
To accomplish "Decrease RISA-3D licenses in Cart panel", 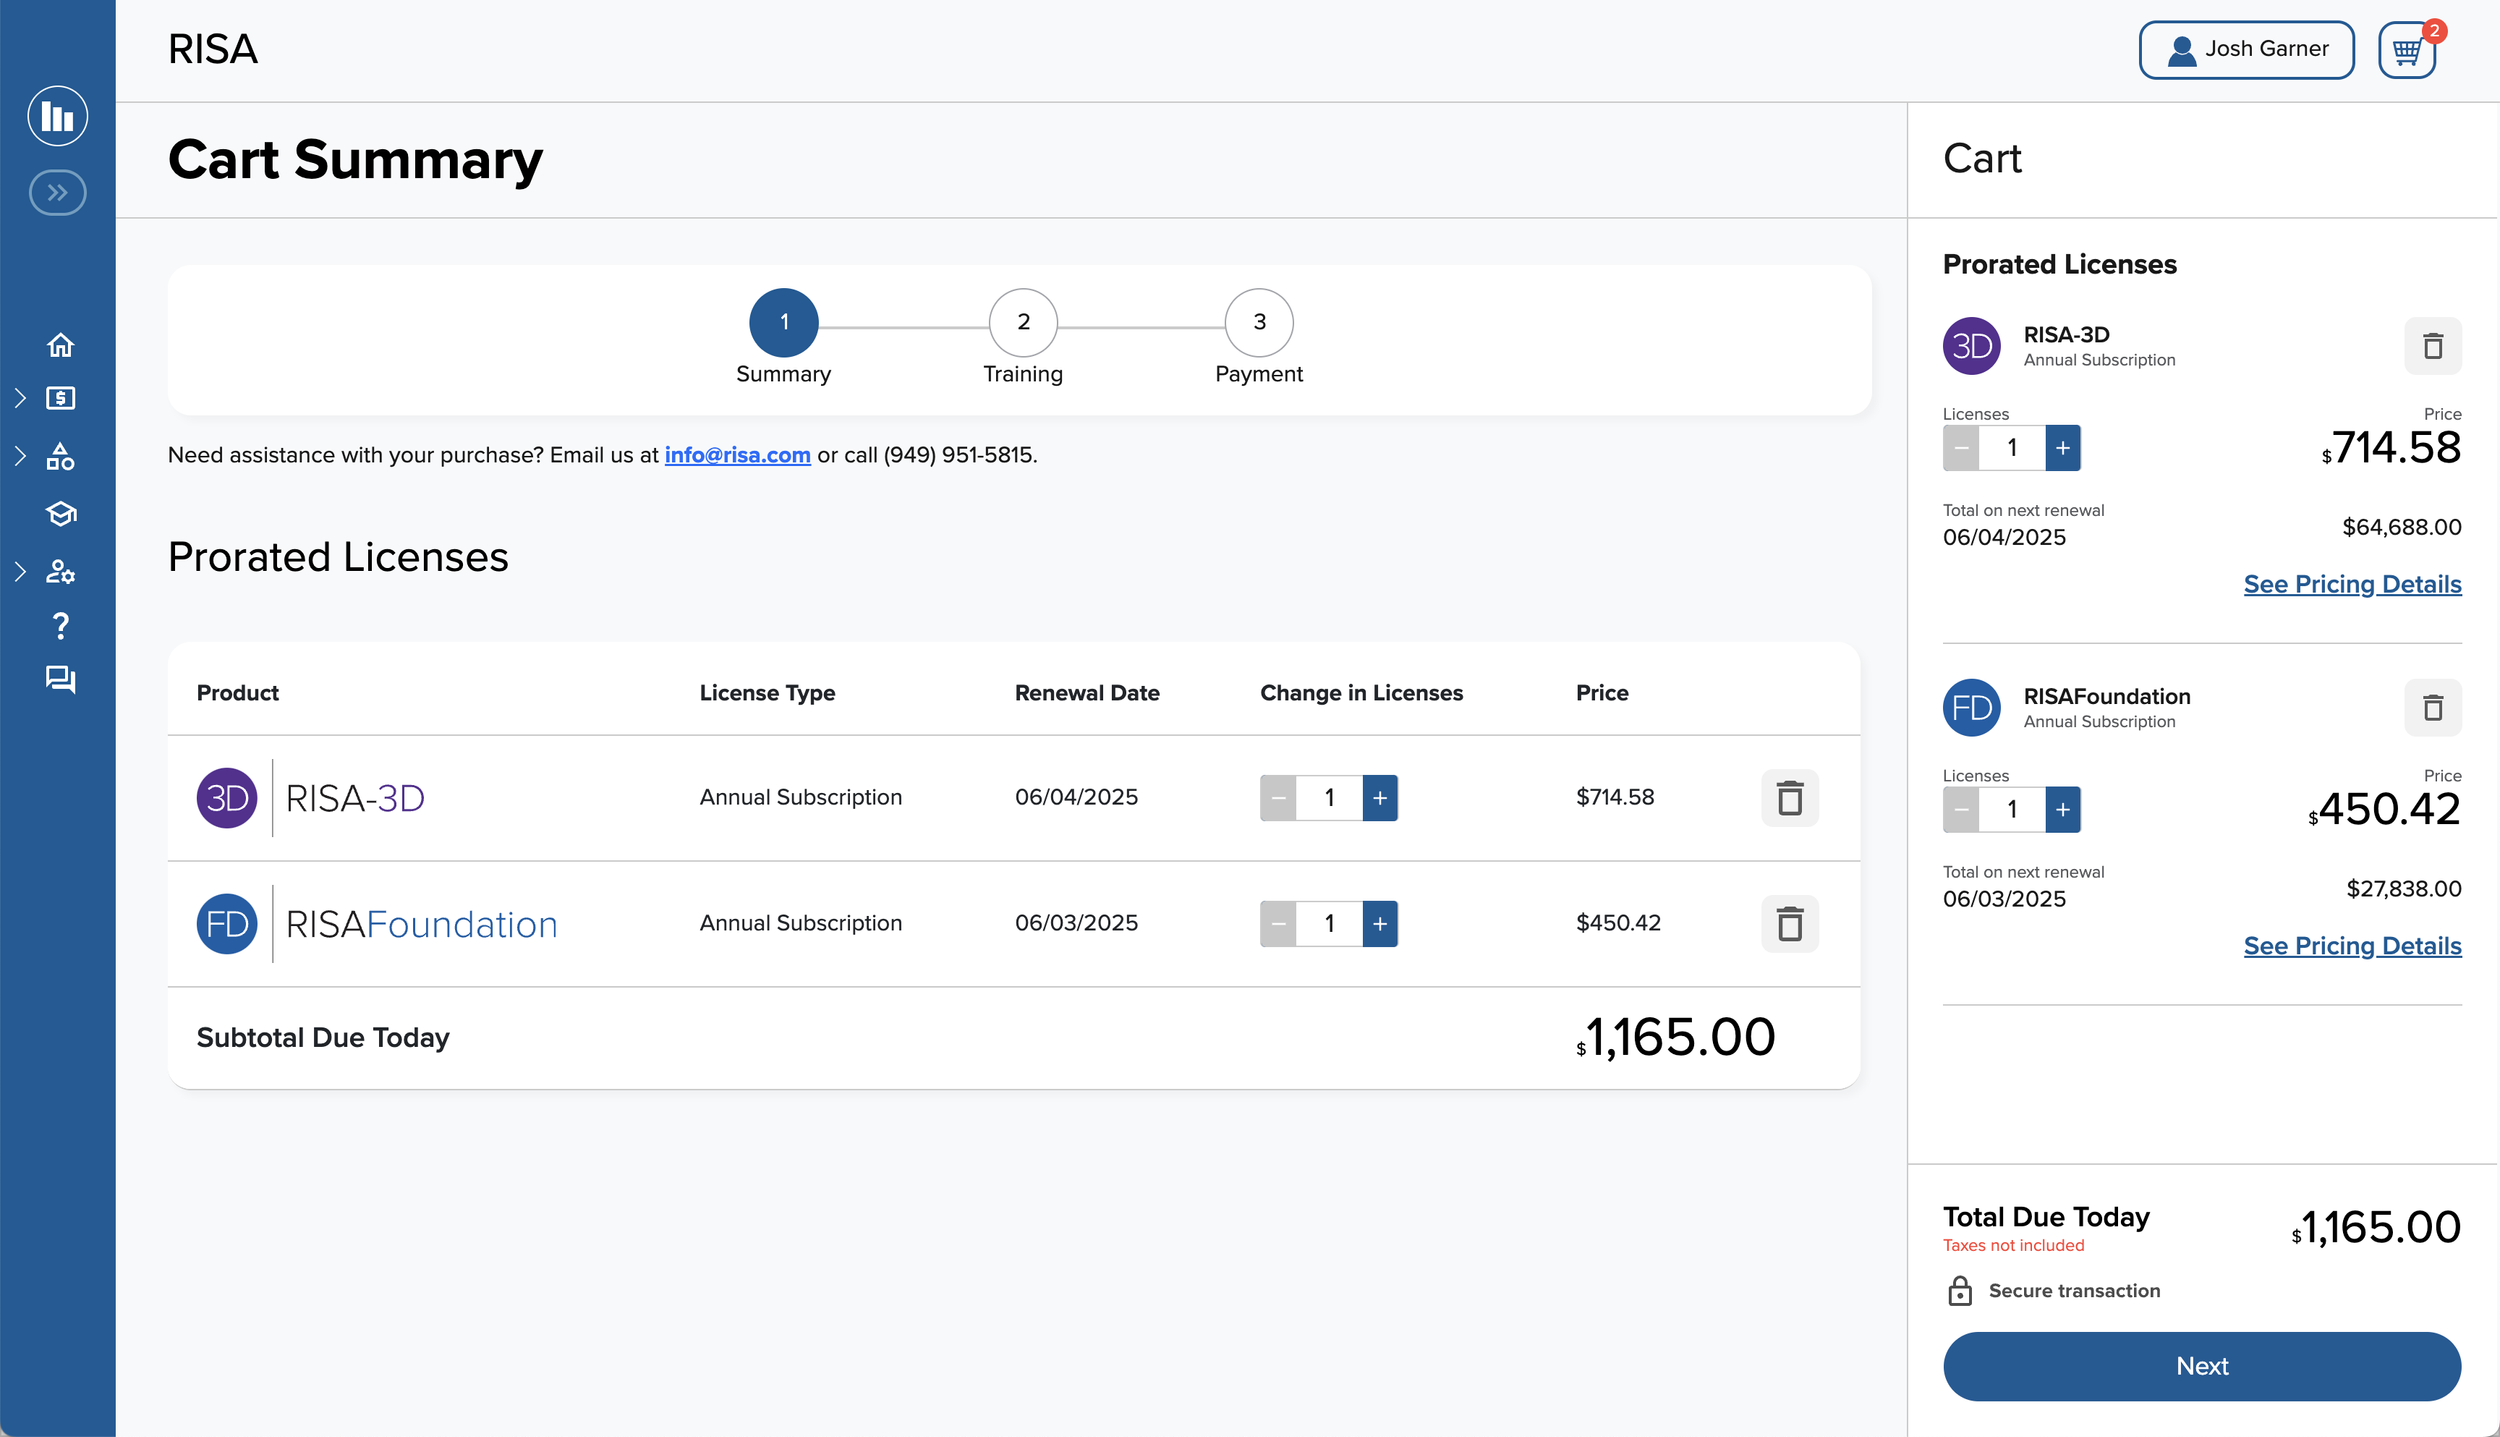I will [1961, 448].
